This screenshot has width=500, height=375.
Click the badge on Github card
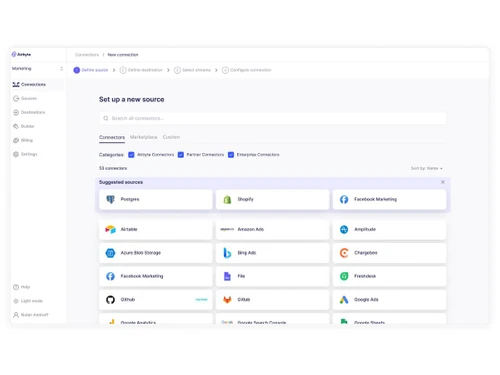coord(202,300)
